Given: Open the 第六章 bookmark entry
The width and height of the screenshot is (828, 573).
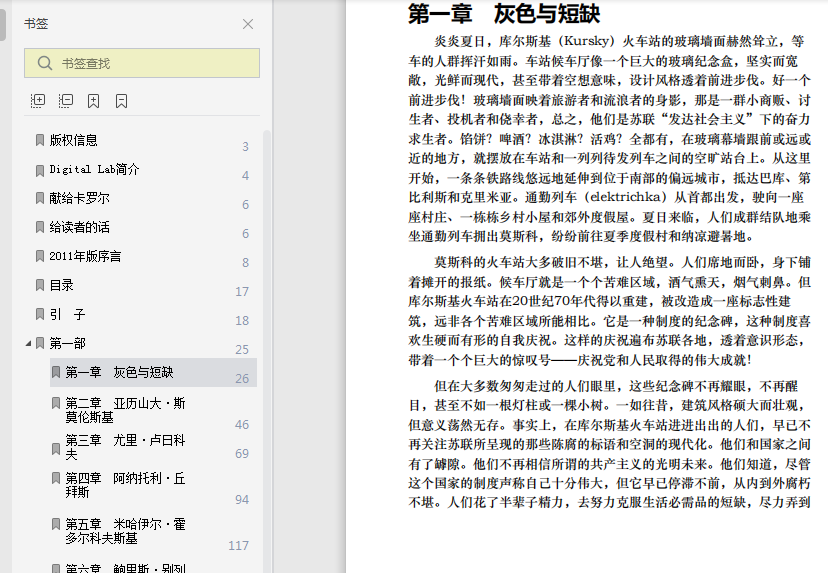Looking at the screenshot, I should [x=125, y=569].
